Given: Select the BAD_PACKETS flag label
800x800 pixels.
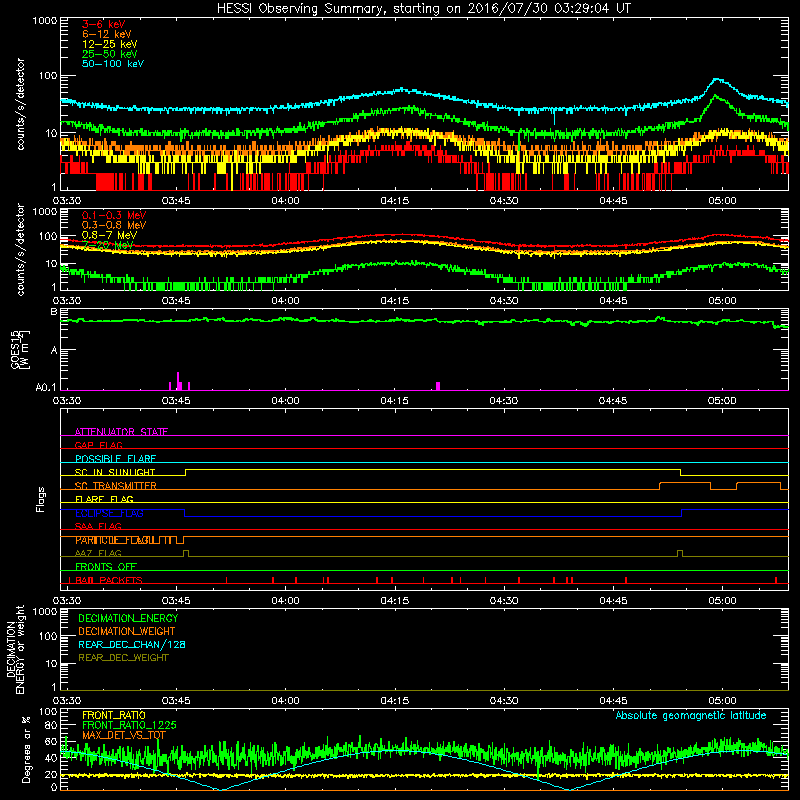Looking at the screenshot, I should [109, 581].
